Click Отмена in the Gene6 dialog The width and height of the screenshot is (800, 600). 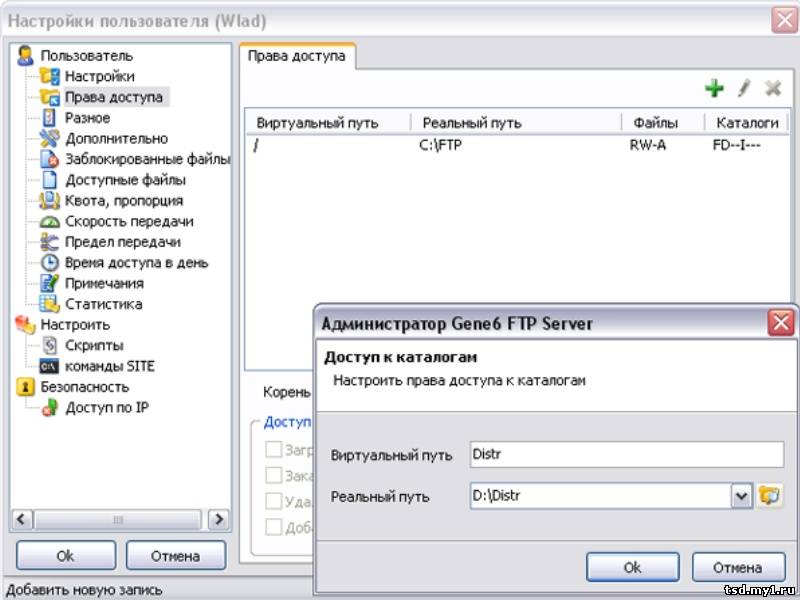click(738, 567)
